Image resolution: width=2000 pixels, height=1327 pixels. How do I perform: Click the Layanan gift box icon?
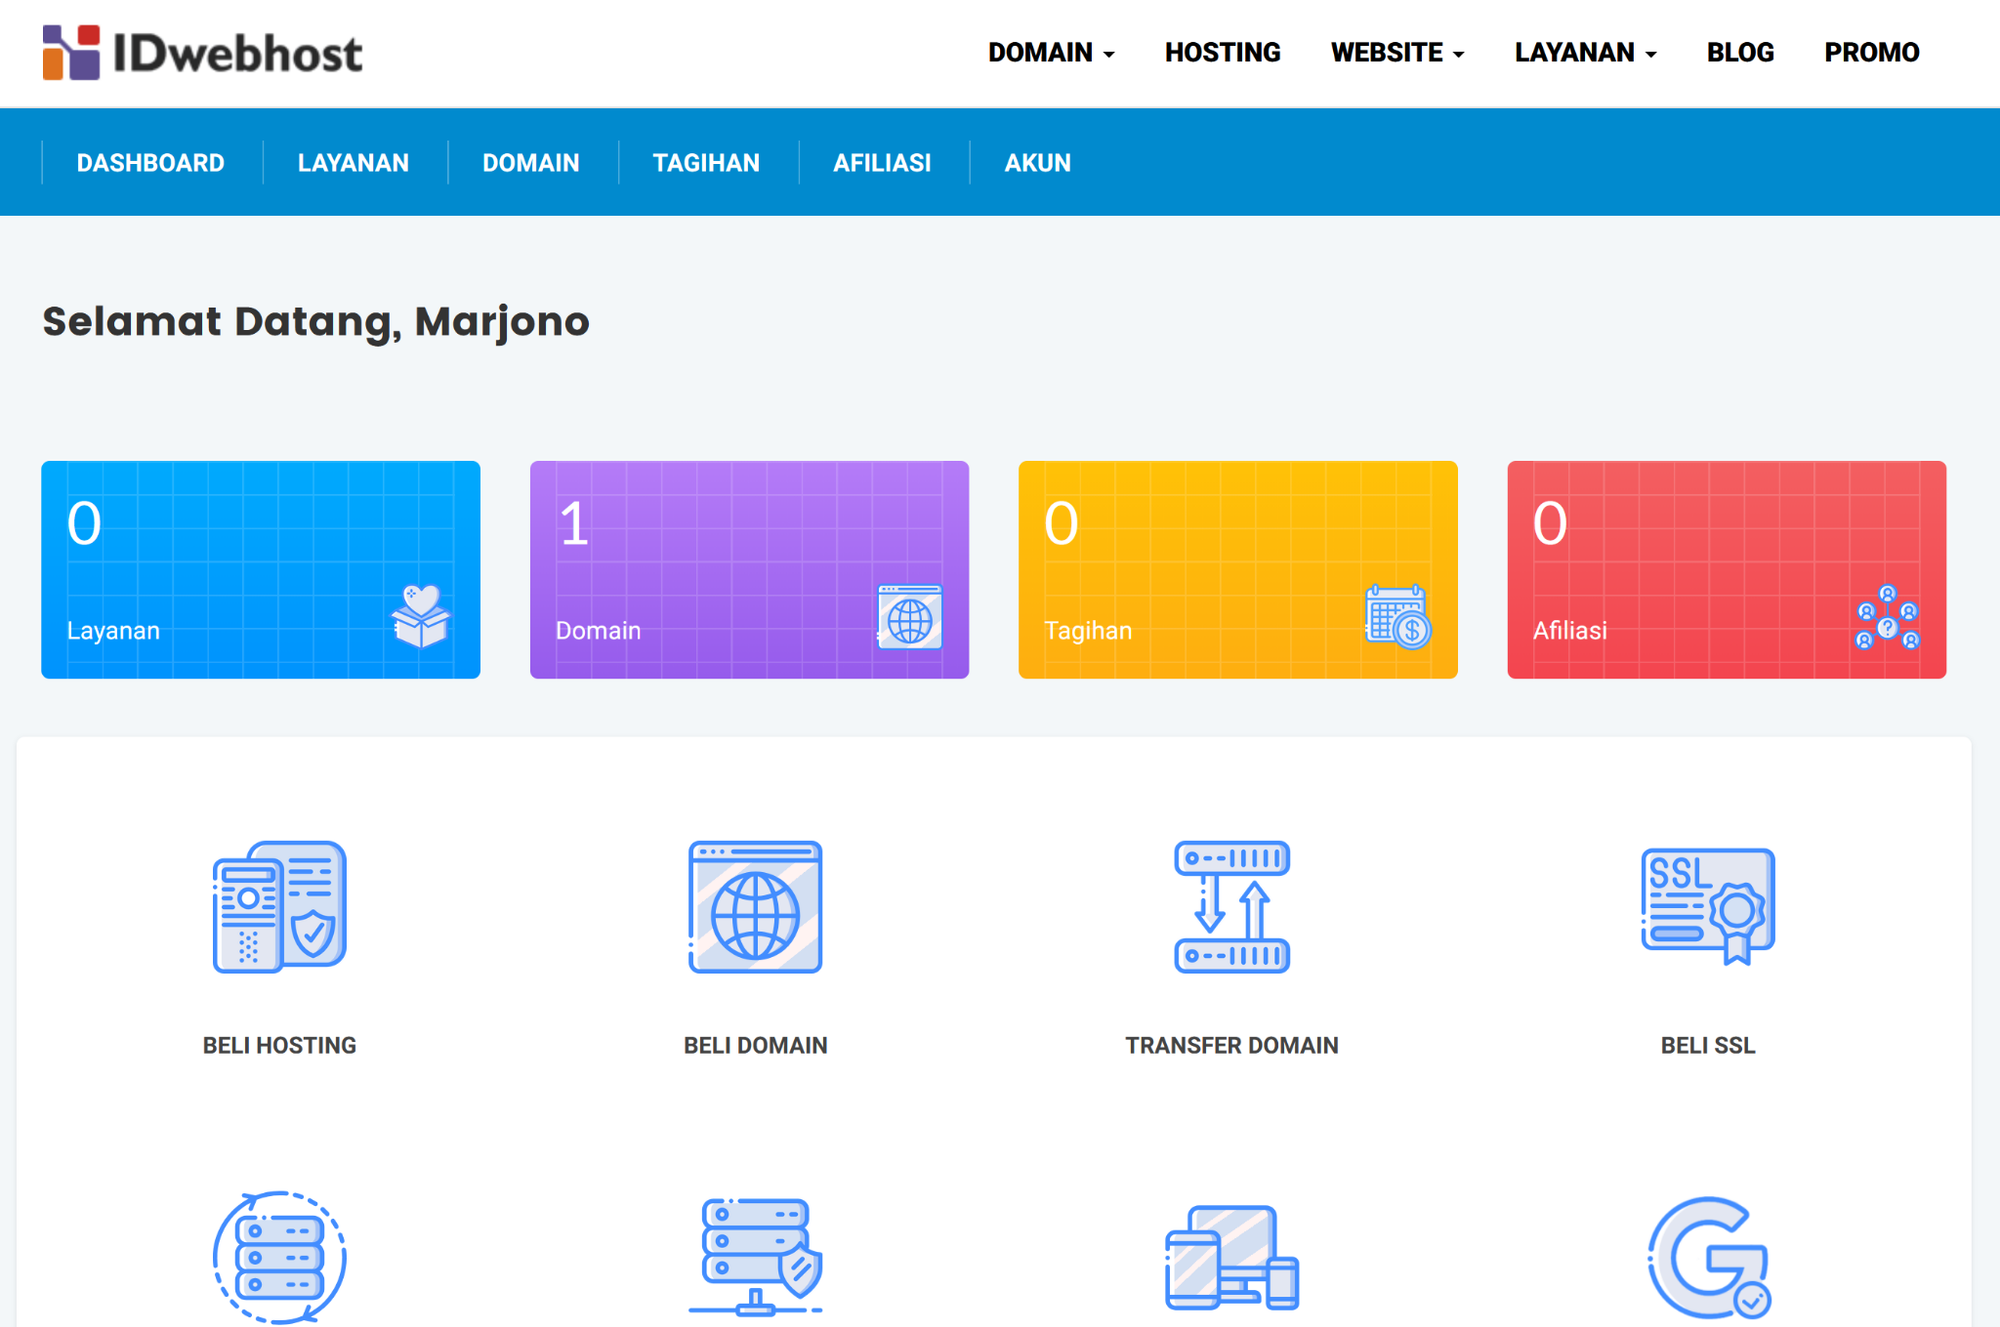pos(421,616)
